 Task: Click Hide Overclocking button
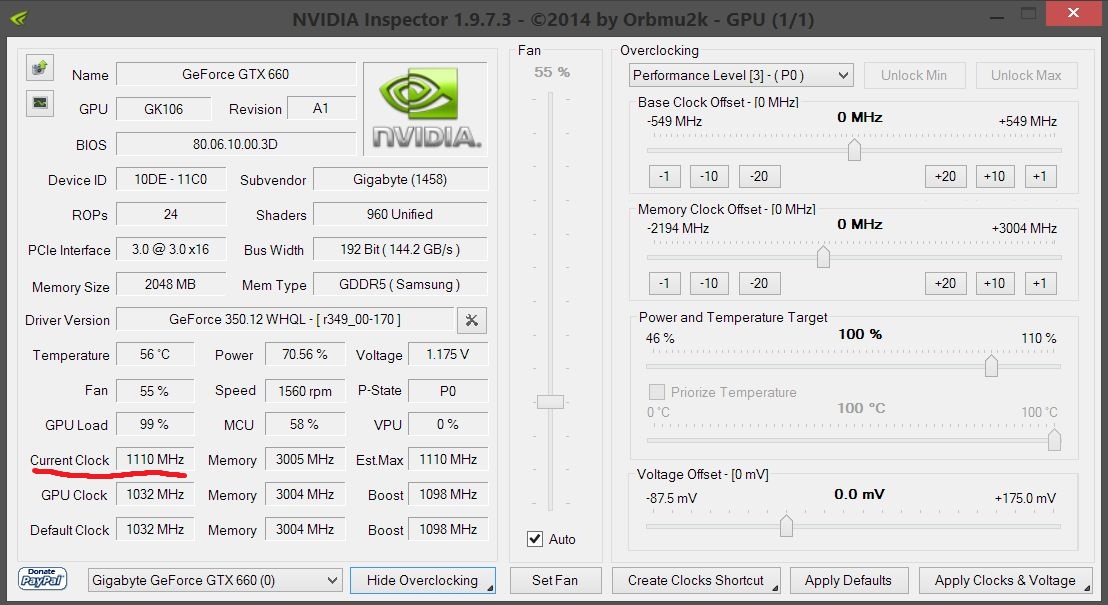pos(423,580)
